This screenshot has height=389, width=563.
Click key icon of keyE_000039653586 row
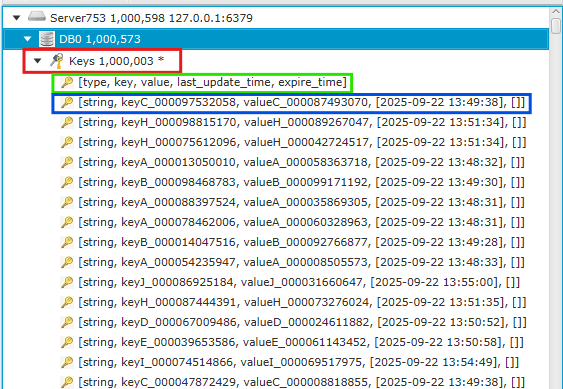click(67, 342)
